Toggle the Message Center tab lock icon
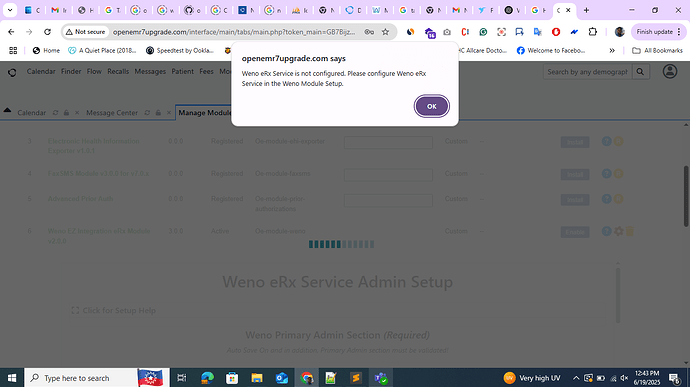This screenshot has height=387, width=690. [158, 113]
